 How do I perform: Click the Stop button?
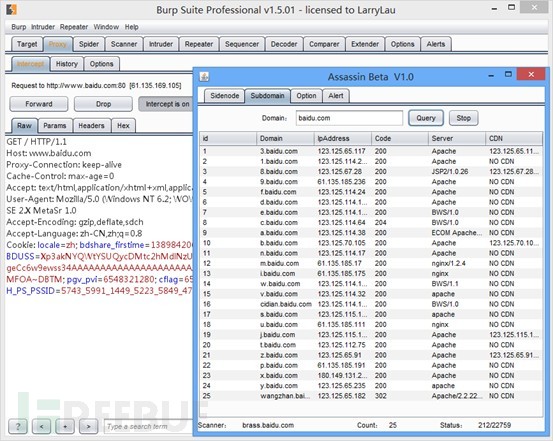click(463, 118)
